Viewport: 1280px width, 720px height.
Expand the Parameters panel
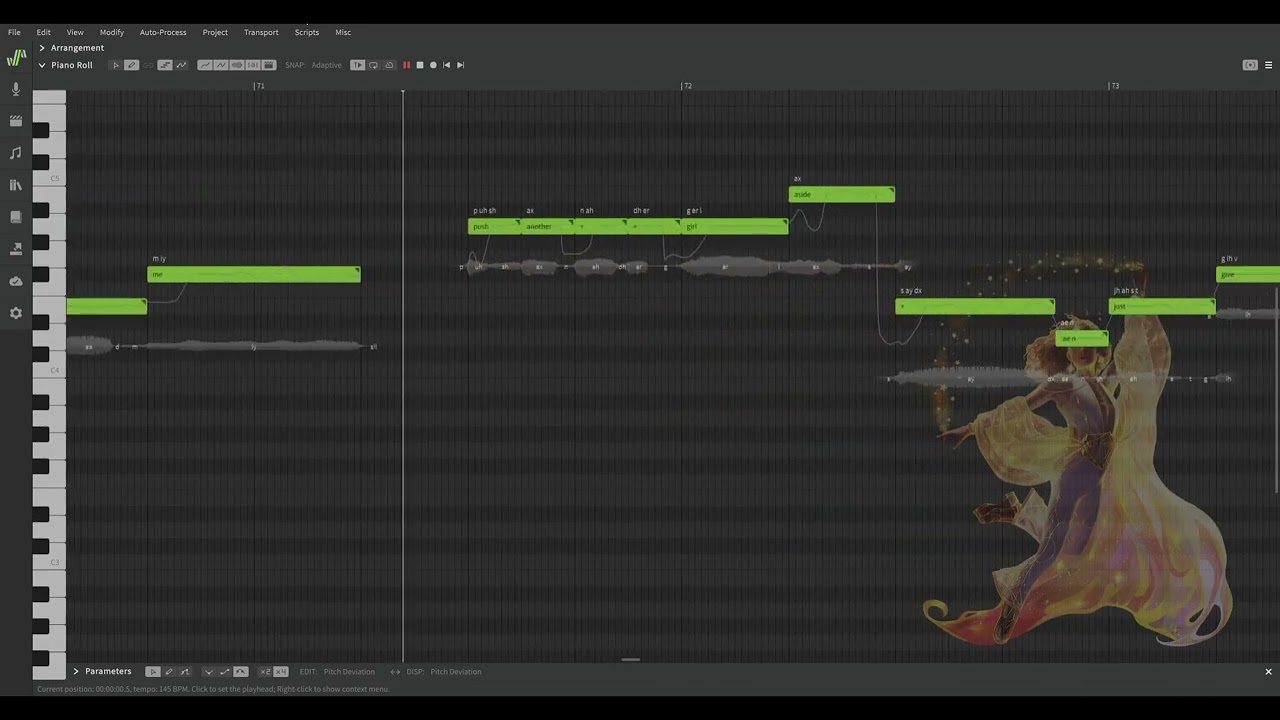click(x=75, y=672)
